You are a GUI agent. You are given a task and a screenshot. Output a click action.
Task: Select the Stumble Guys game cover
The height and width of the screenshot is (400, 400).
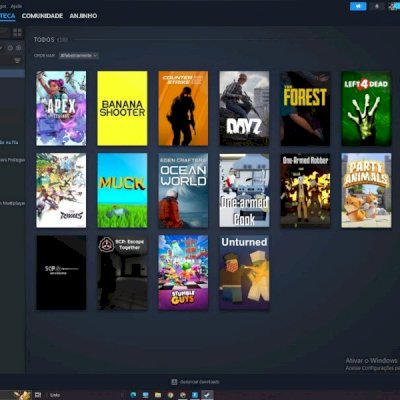point(183,273)
